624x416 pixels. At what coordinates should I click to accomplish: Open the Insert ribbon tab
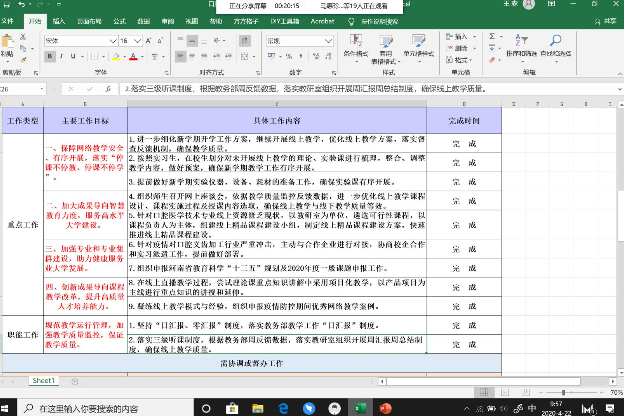pos(59,19)
